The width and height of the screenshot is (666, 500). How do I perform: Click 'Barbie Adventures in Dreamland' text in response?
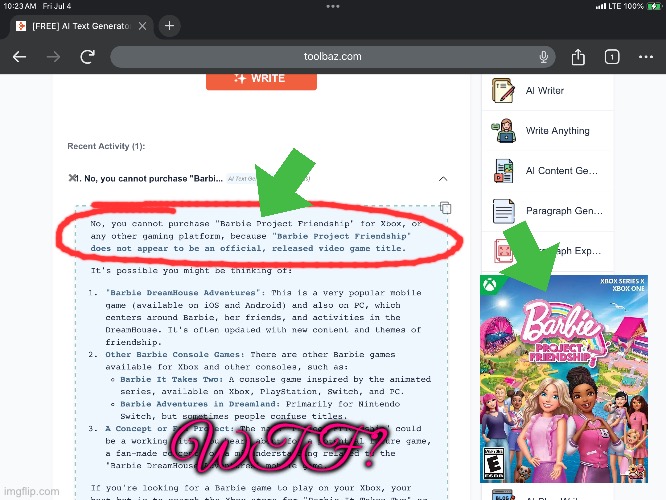point(200,404)
